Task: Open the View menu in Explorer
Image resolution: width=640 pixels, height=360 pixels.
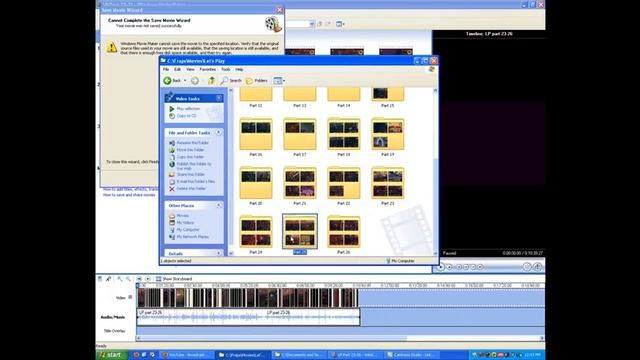Action: click(190, 69)
